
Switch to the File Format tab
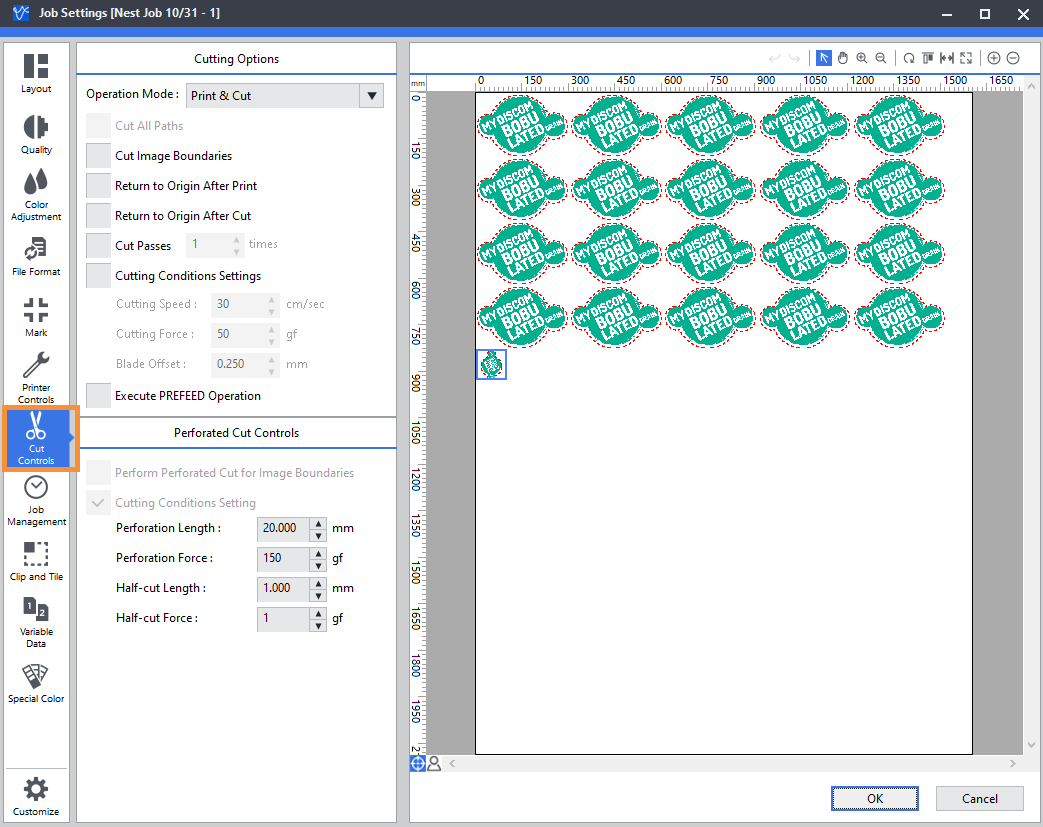click(36, 255)
